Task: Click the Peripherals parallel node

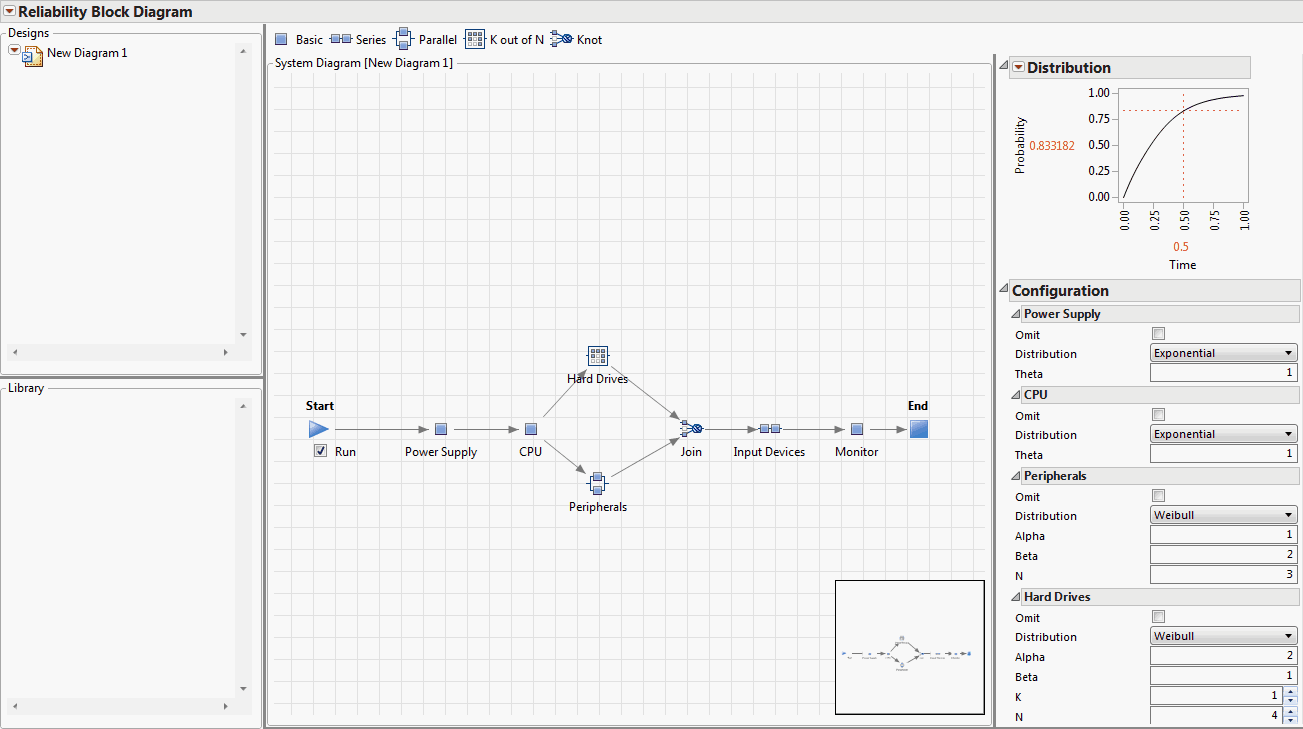Action: [597, 483]
